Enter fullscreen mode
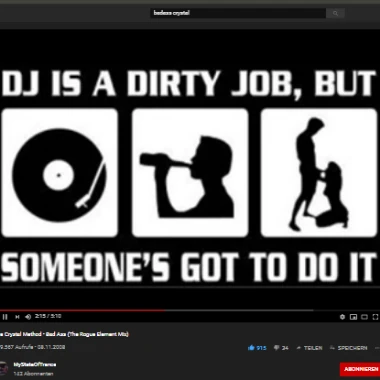This screenshot has width=380, height=380. 375,317
